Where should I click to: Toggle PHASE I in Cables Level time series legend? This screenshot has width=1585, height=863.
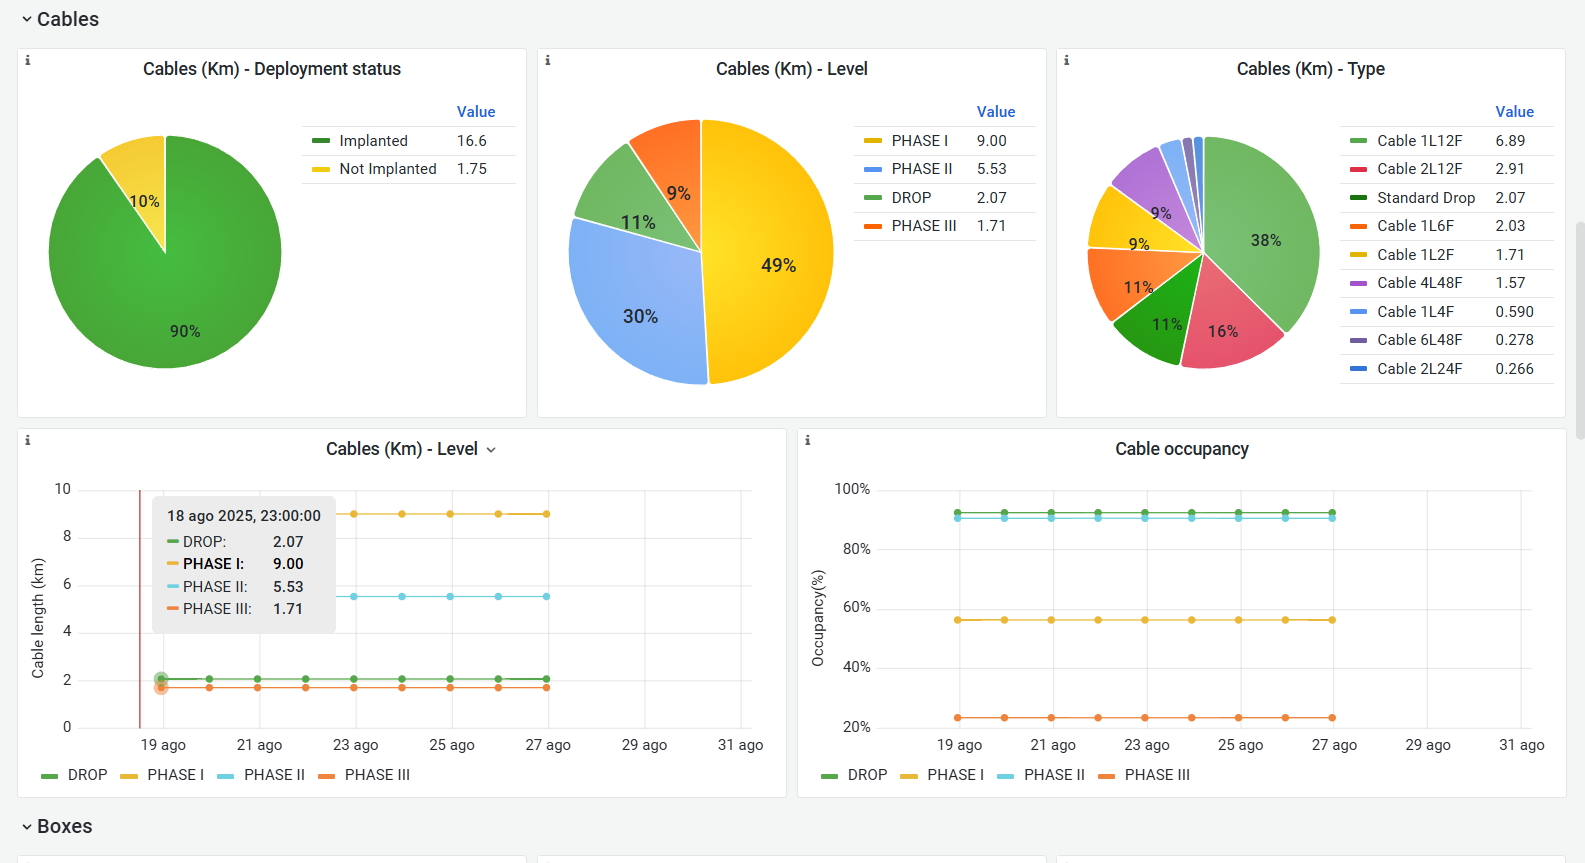click(x=175, y=775)
